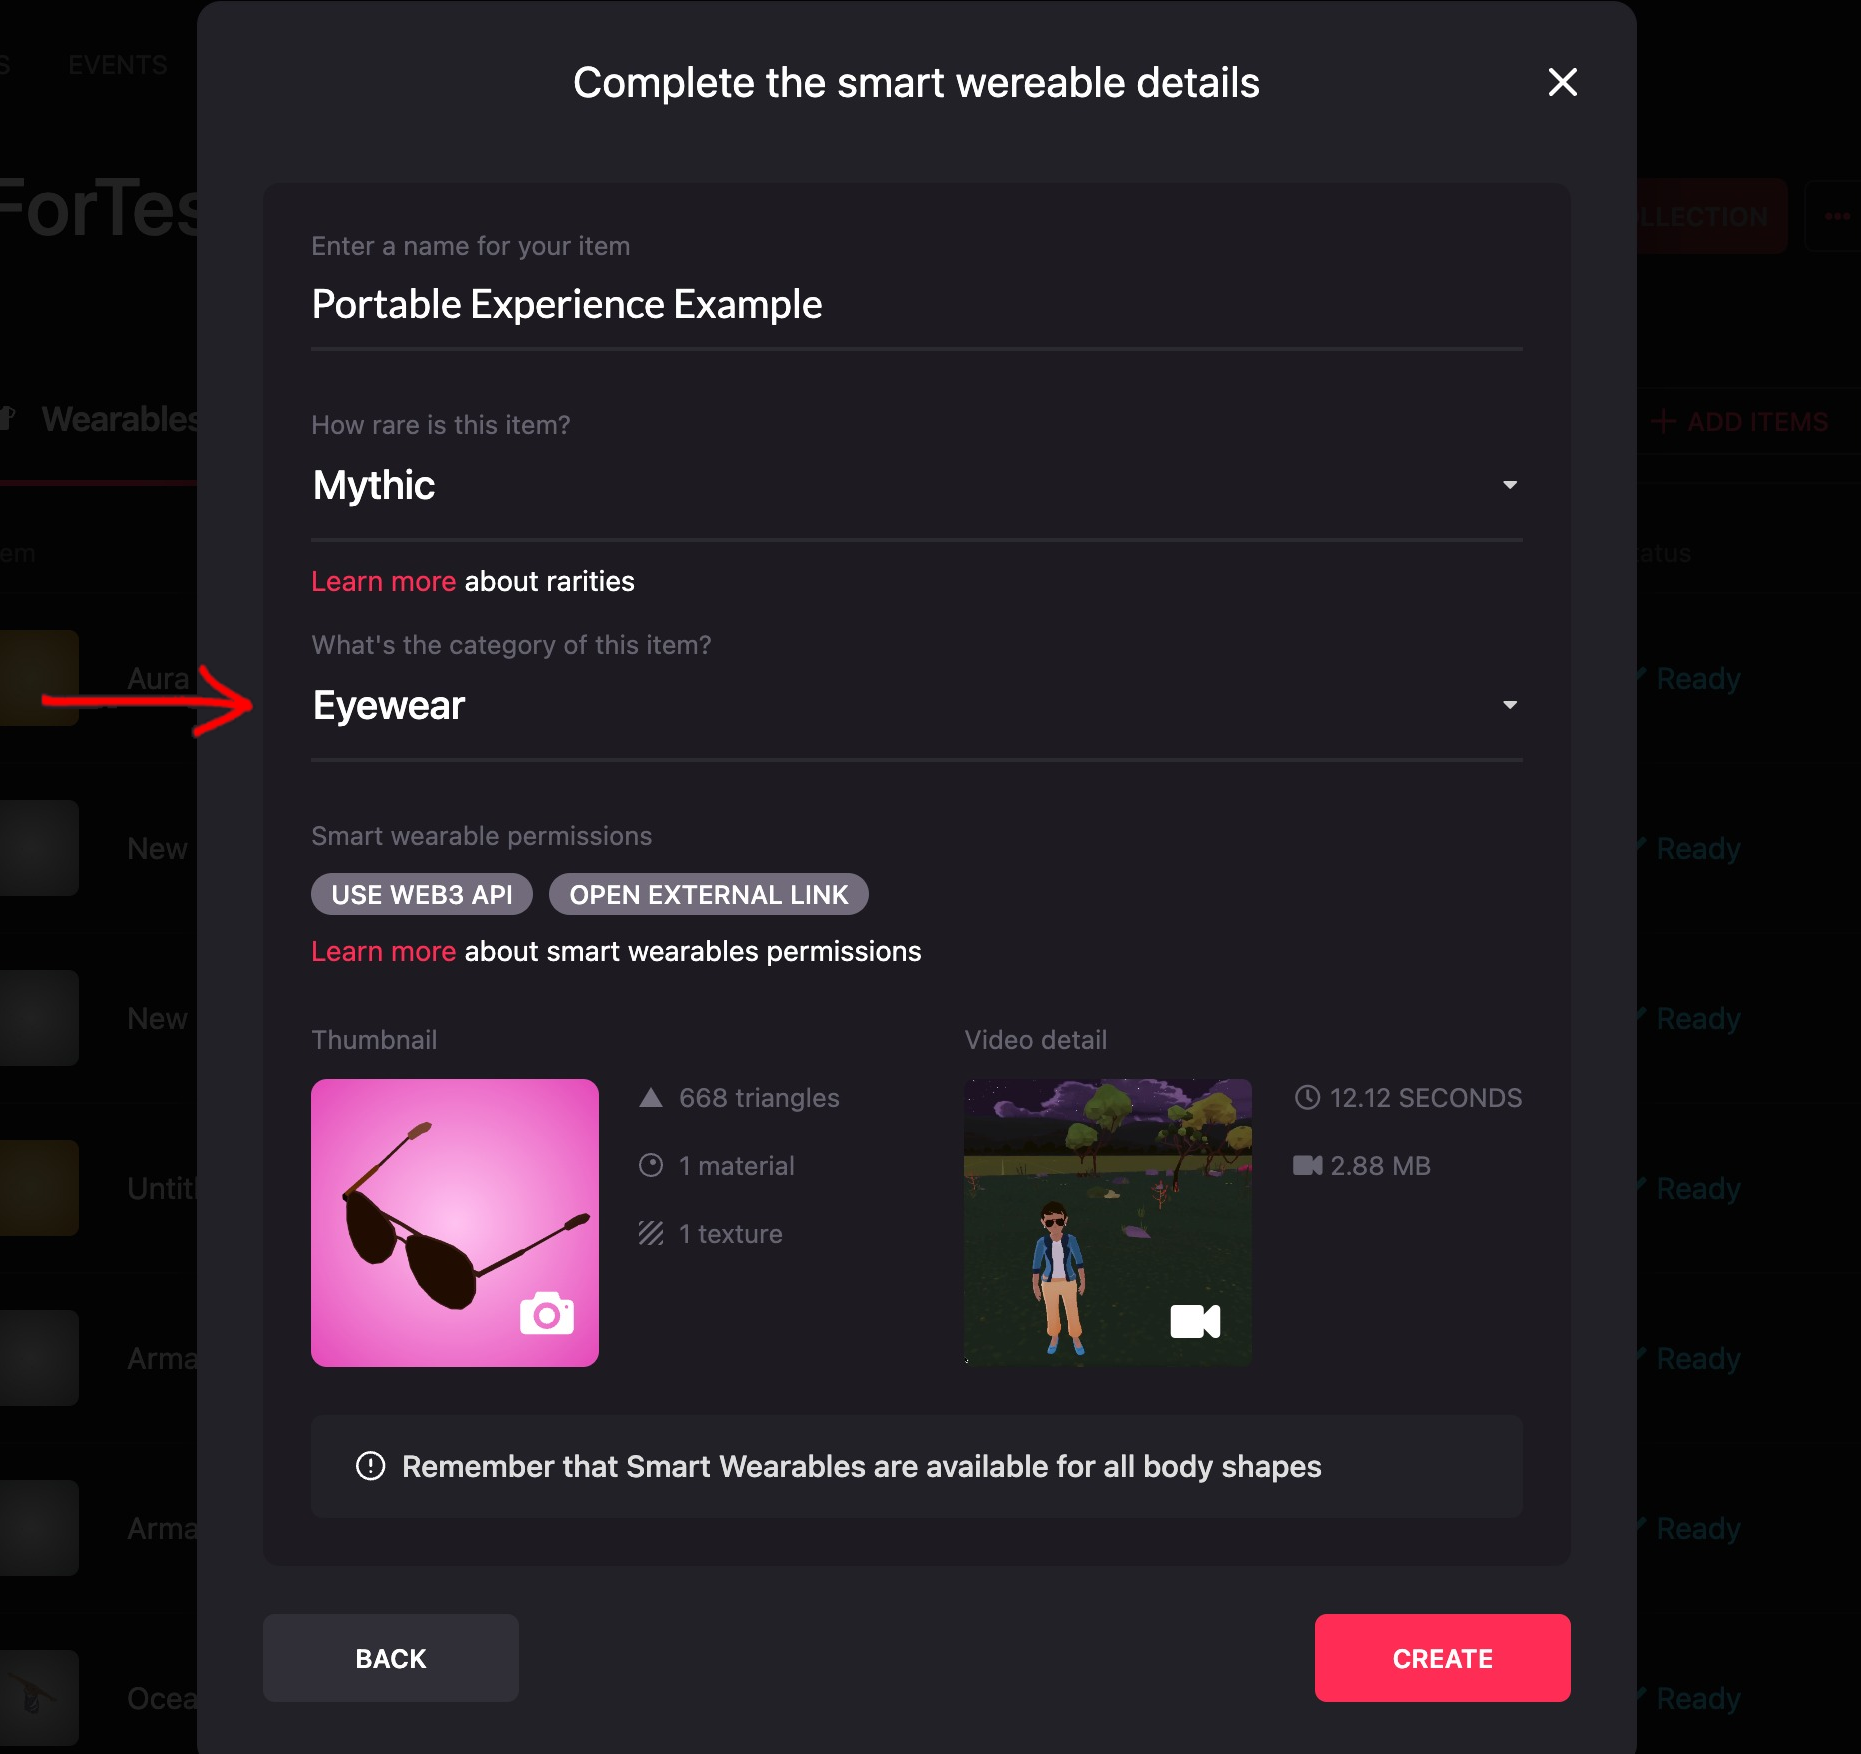Click the triangles count icon
The height and width of the screenshot is (1754, 1861).
(x=651, y=1098)
